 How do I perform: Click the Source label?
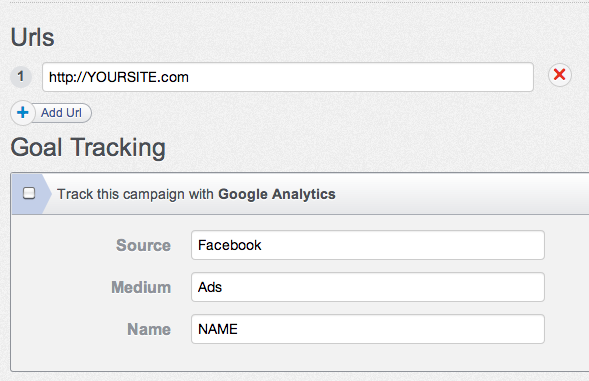[x=143, y=245]
